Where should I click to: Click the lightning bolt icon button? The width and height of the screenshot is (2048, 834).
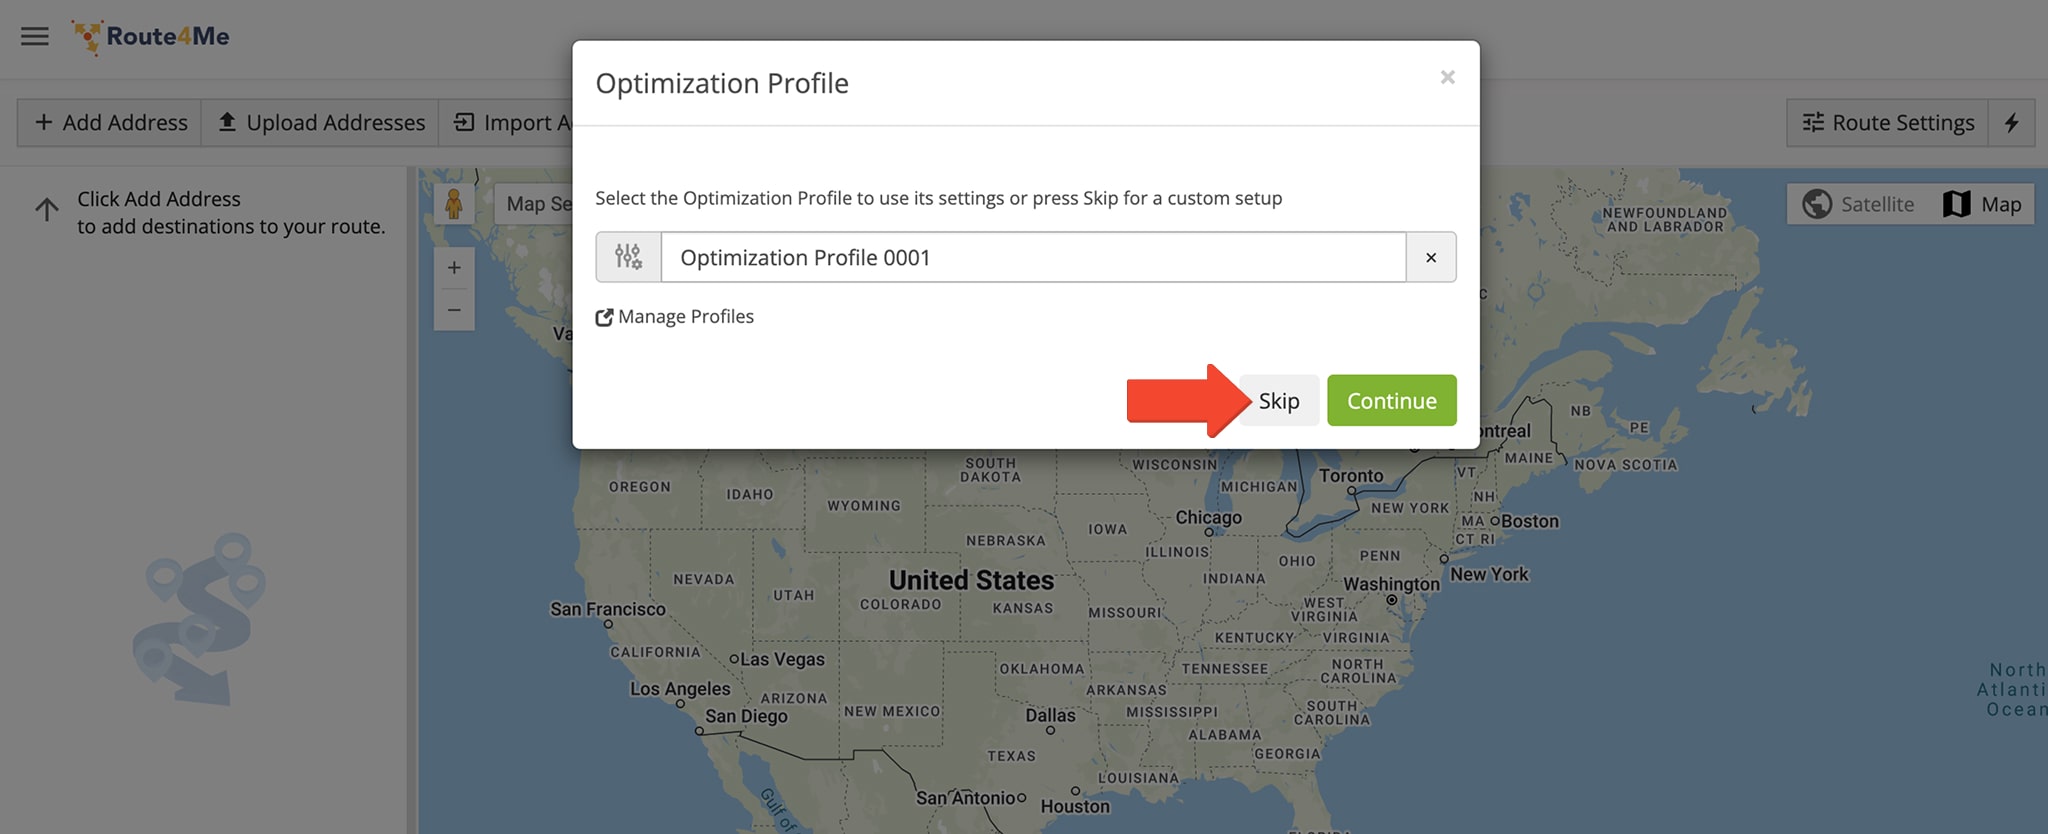coord(2011,123)
